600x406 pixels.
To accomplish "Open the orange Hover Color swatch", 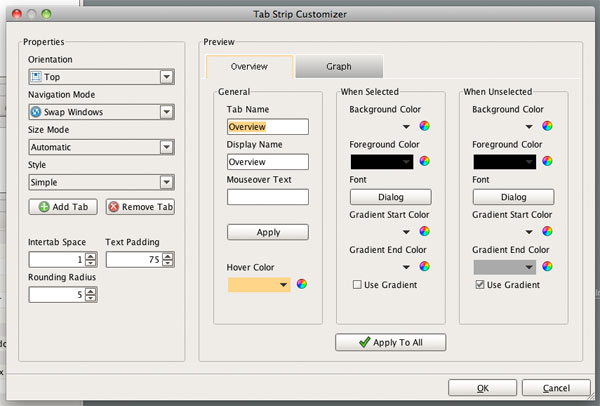I will 259,285.
